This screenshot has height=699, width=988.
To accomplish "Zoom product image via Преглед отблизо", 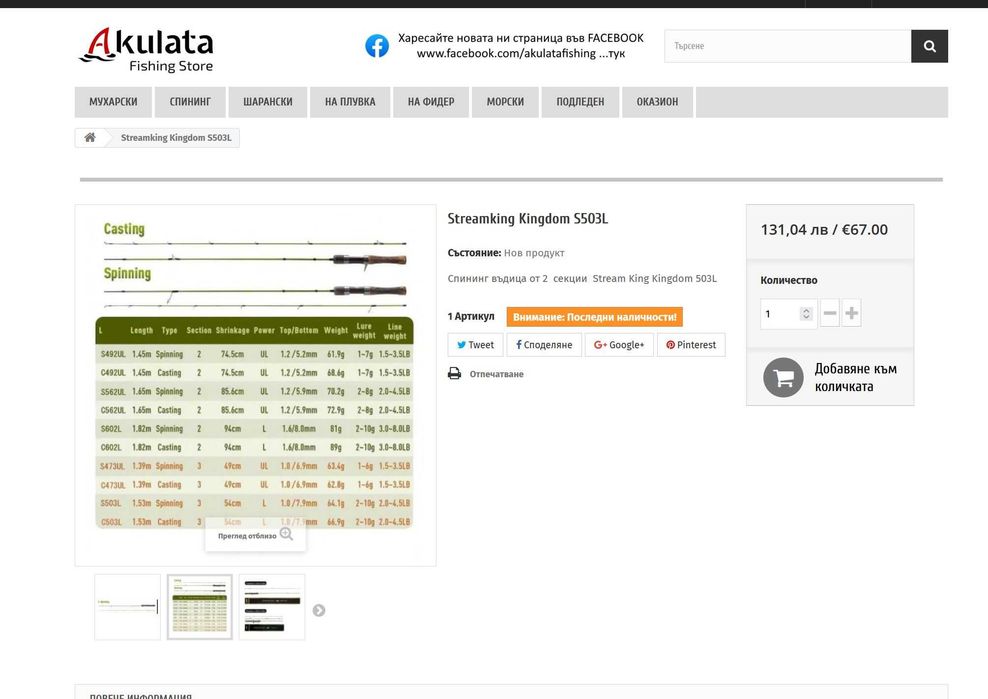I will [255, 535].
